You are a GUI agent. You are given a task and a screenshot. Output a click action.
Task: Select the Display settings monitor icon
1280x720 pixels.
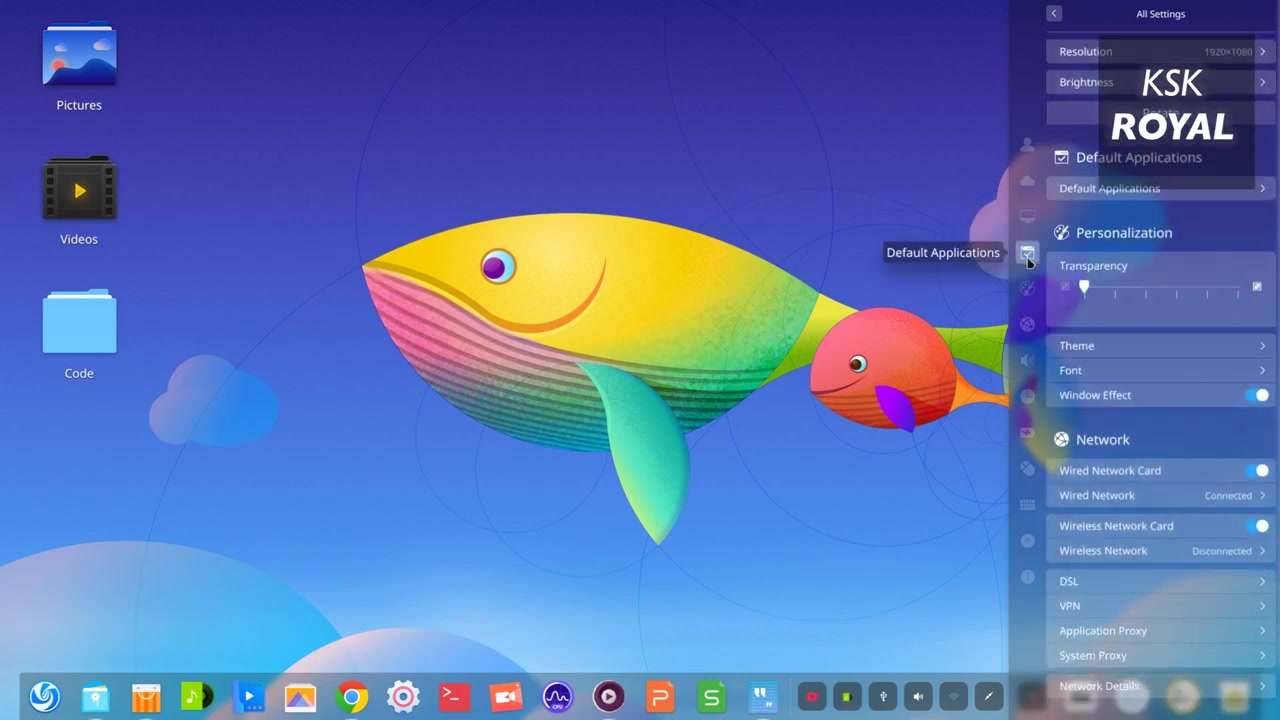1027,216
